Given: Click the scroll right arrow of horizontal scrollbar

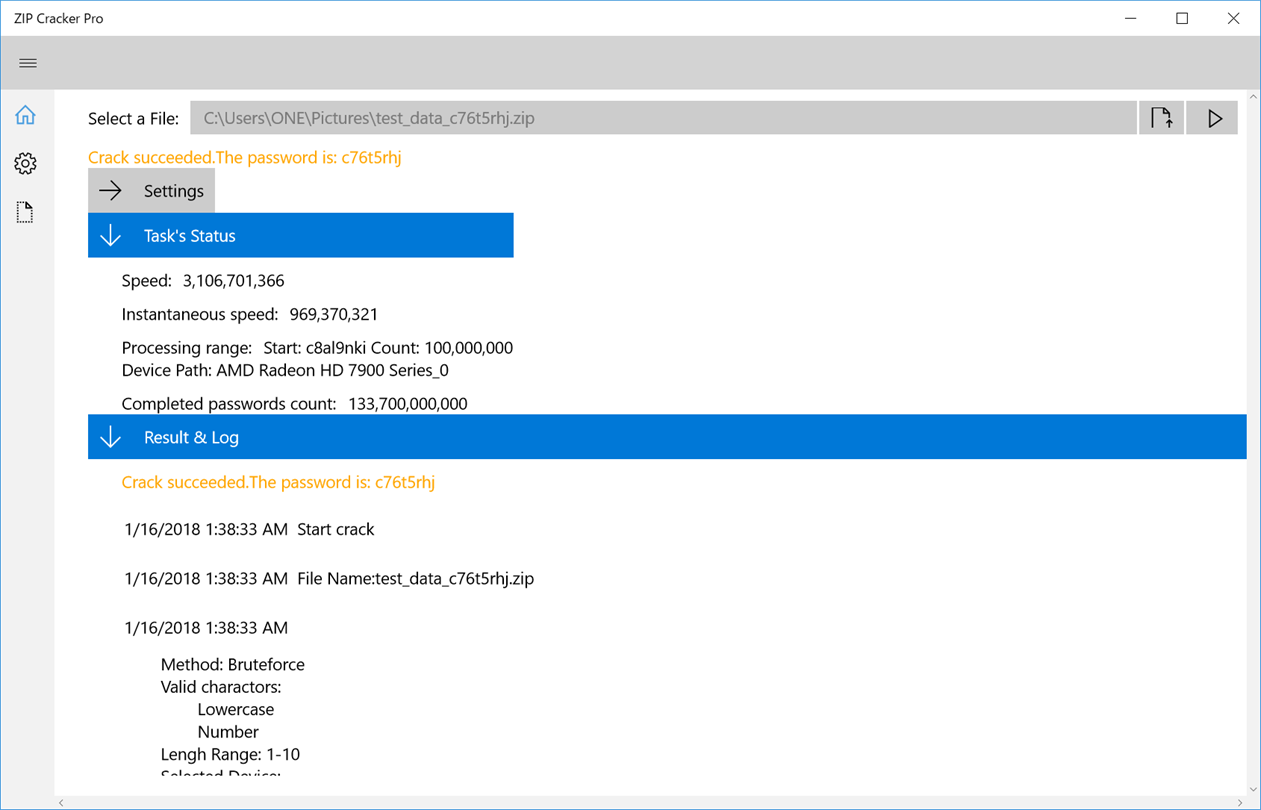Looking at the screenshot, I should point(1239,802).
